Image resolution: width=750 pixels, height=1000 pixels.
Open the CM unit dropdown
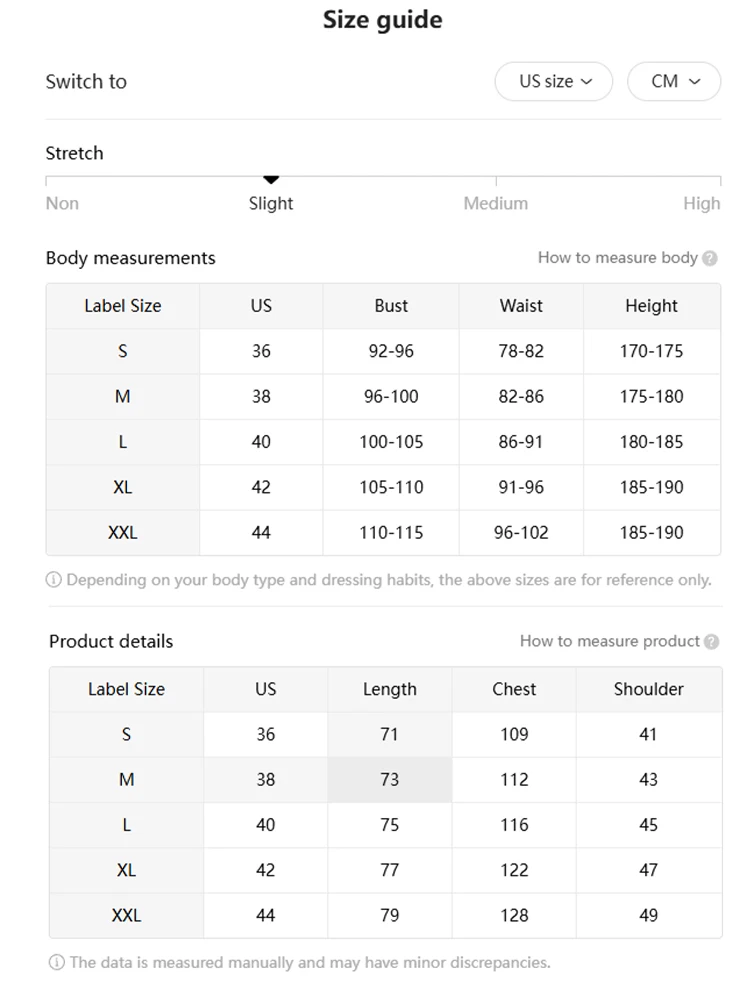(x=673, y=82)
